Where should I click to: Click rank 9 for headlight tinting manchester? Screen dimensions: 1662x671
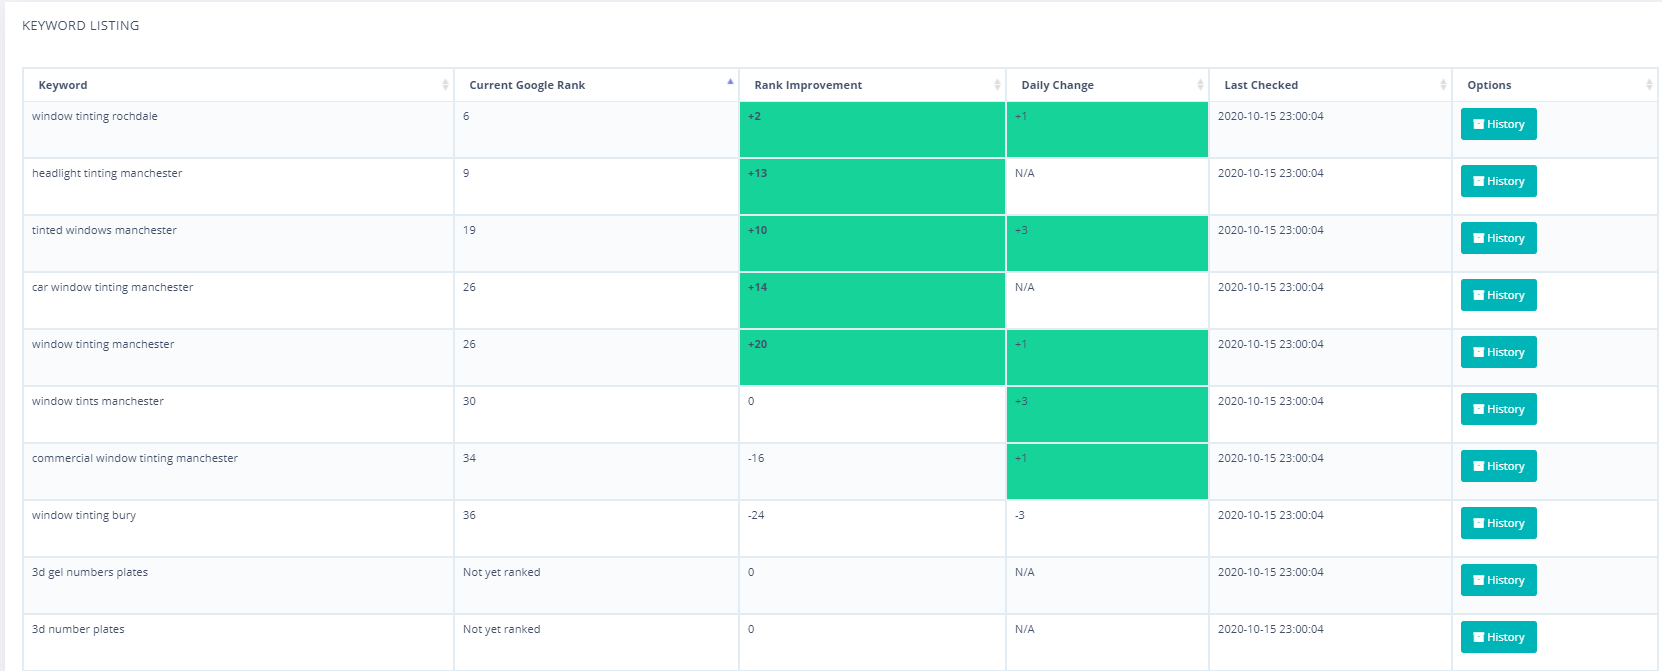(x=466, y=173)
